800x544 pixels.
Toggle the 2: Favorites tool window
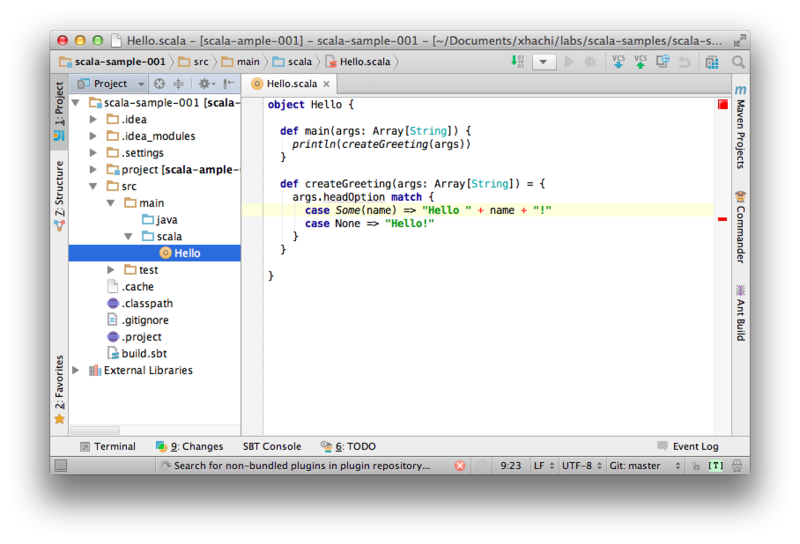pos(60,390)
